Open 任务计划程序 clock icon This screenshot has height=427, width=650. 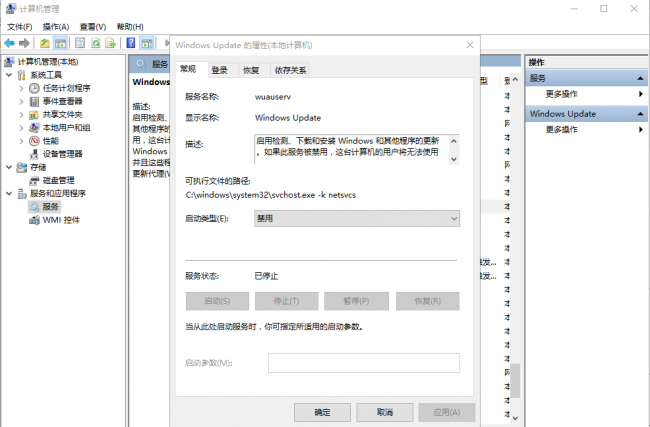coord(34,88)
